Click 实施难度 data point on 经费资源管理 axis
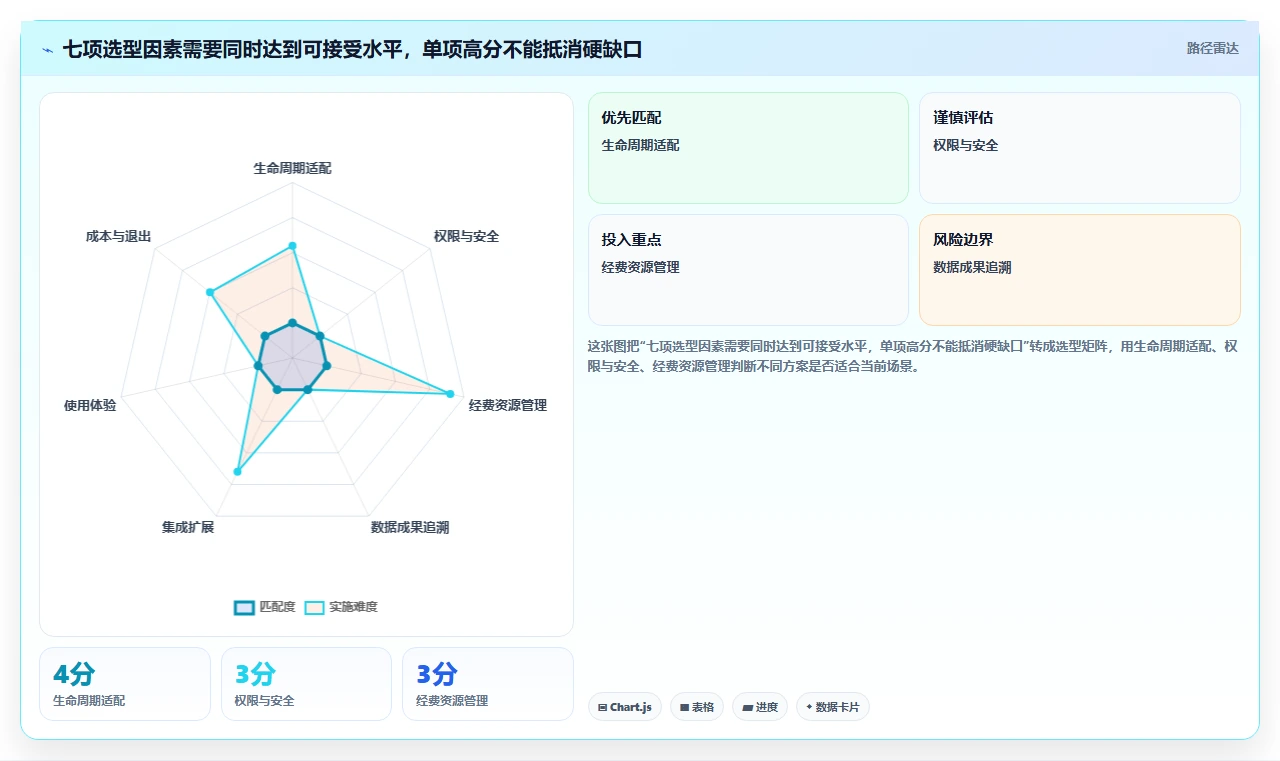The height and width of the screenshot is (761, 1280). pyautogui.click(x=450, y=393)
